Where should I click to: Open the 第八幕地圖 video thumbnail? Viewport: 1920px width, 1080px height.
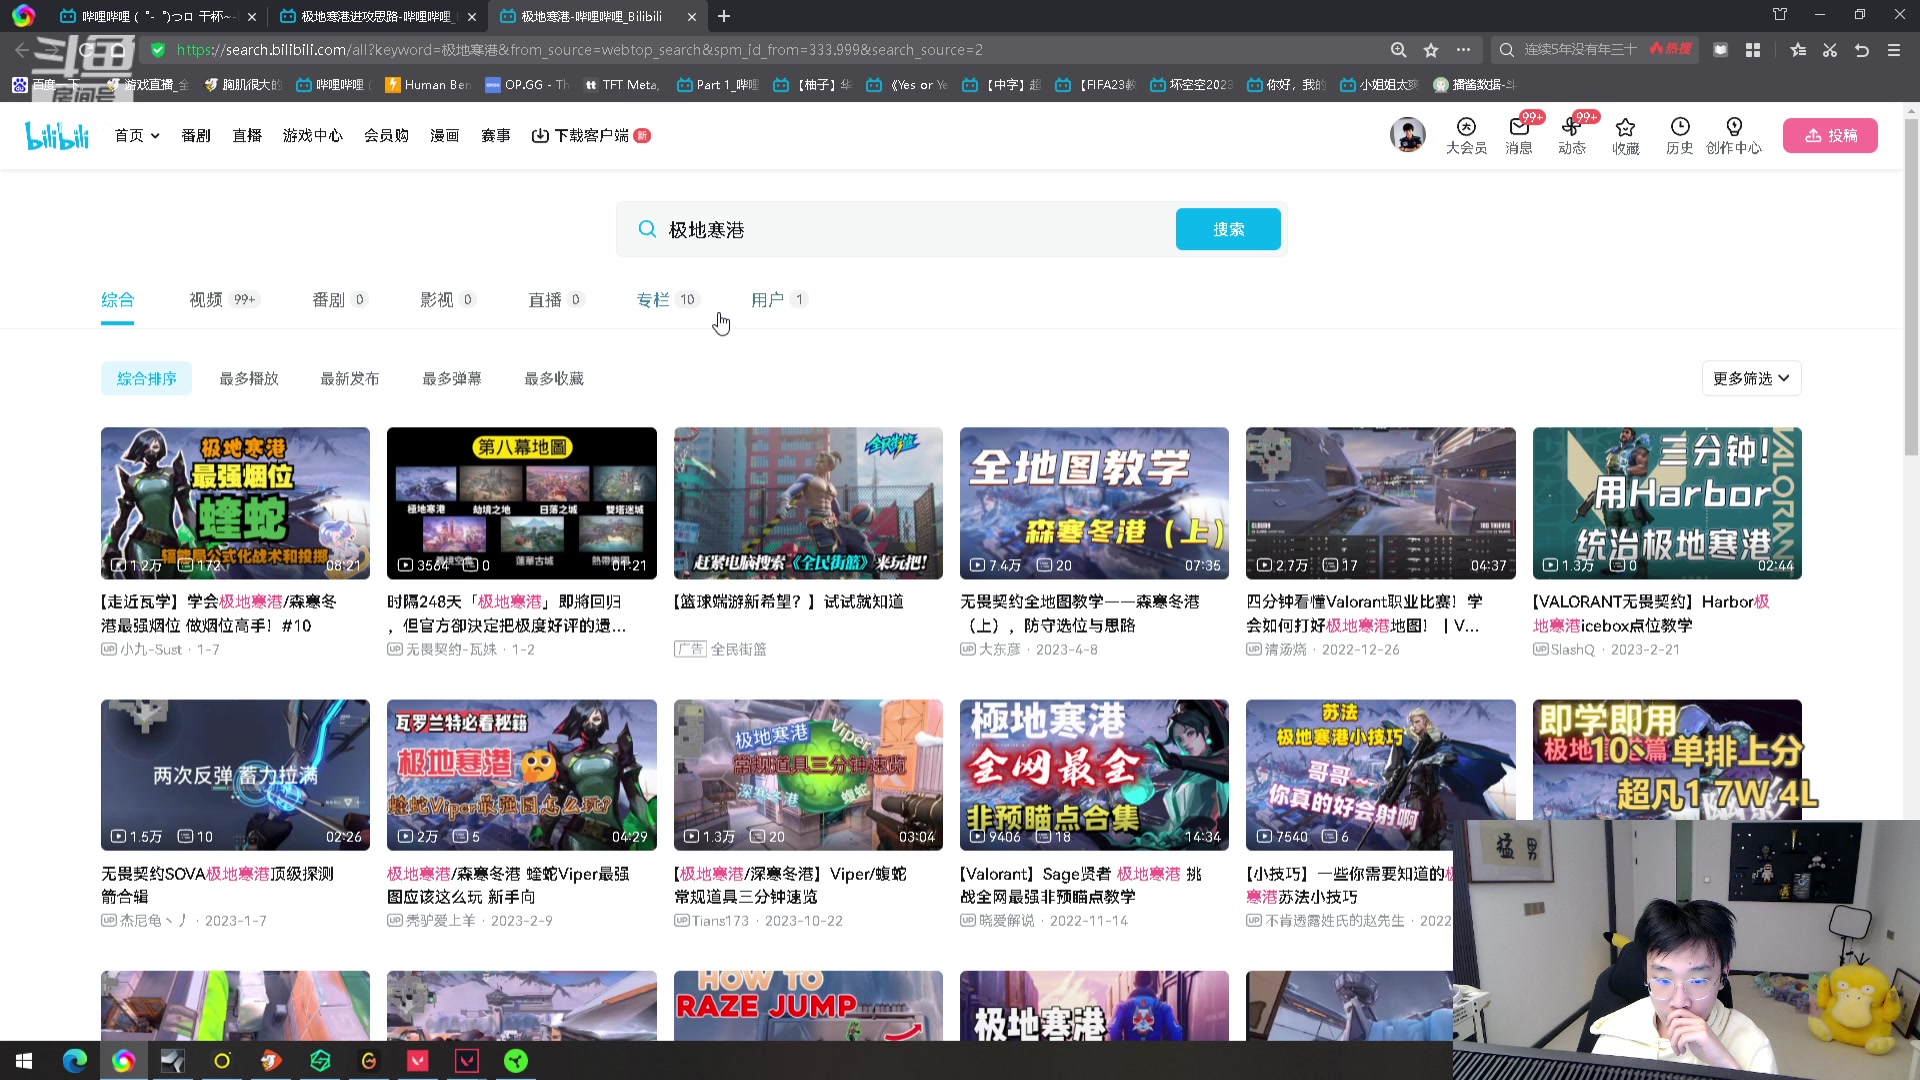(522, 503)
